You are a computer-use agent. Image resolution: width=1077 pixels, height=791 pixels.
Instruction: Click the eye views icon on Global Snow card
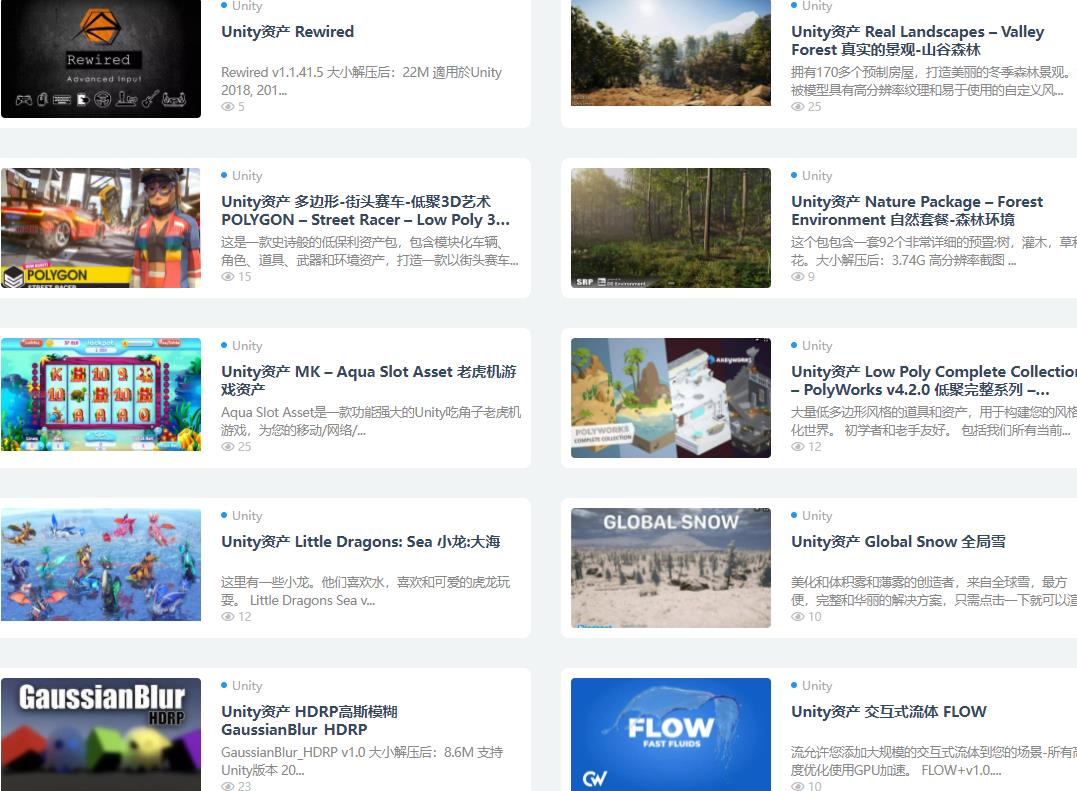tap(797, 617)
